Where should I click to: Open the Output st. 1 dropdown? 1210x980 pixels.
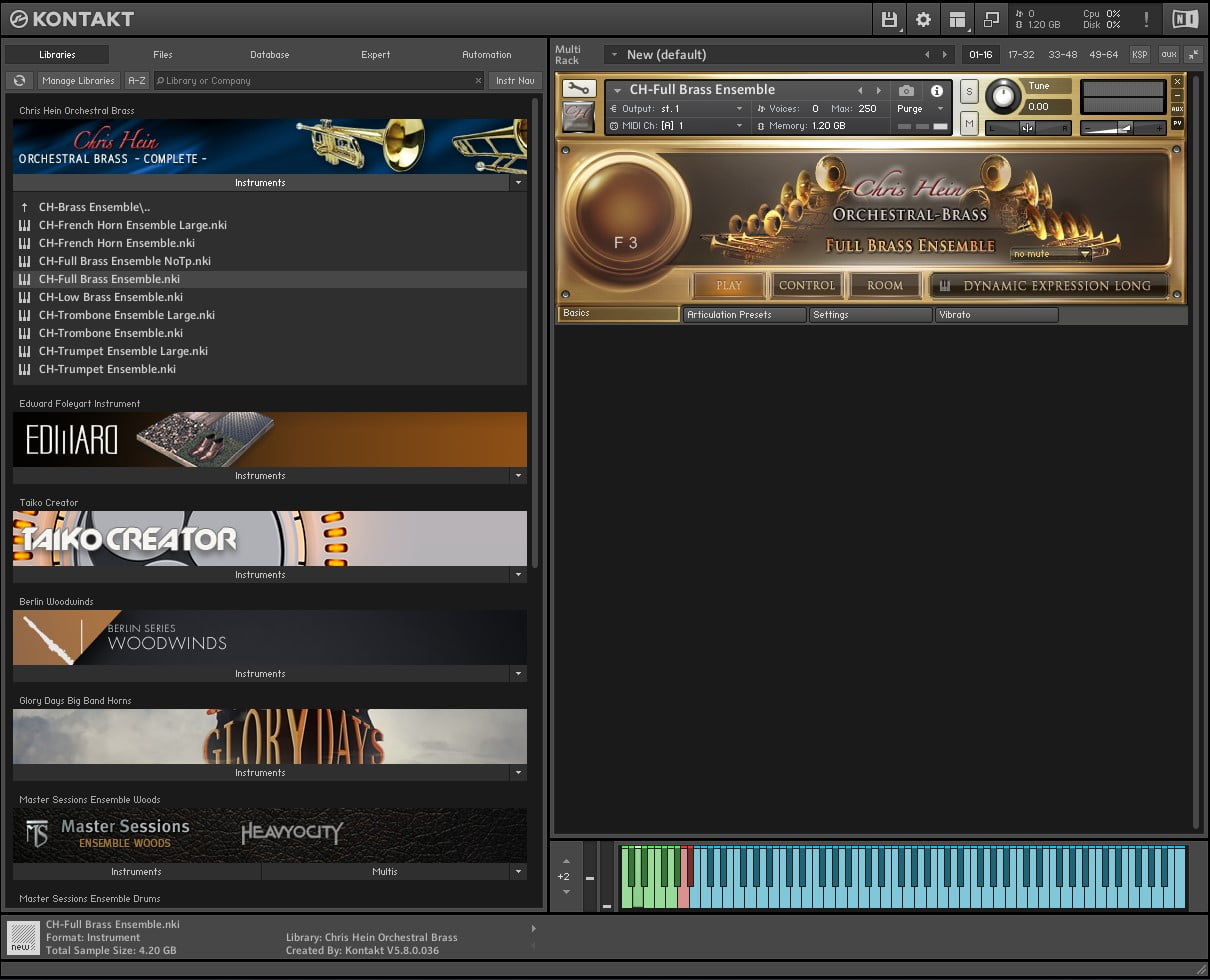point(677,109)
